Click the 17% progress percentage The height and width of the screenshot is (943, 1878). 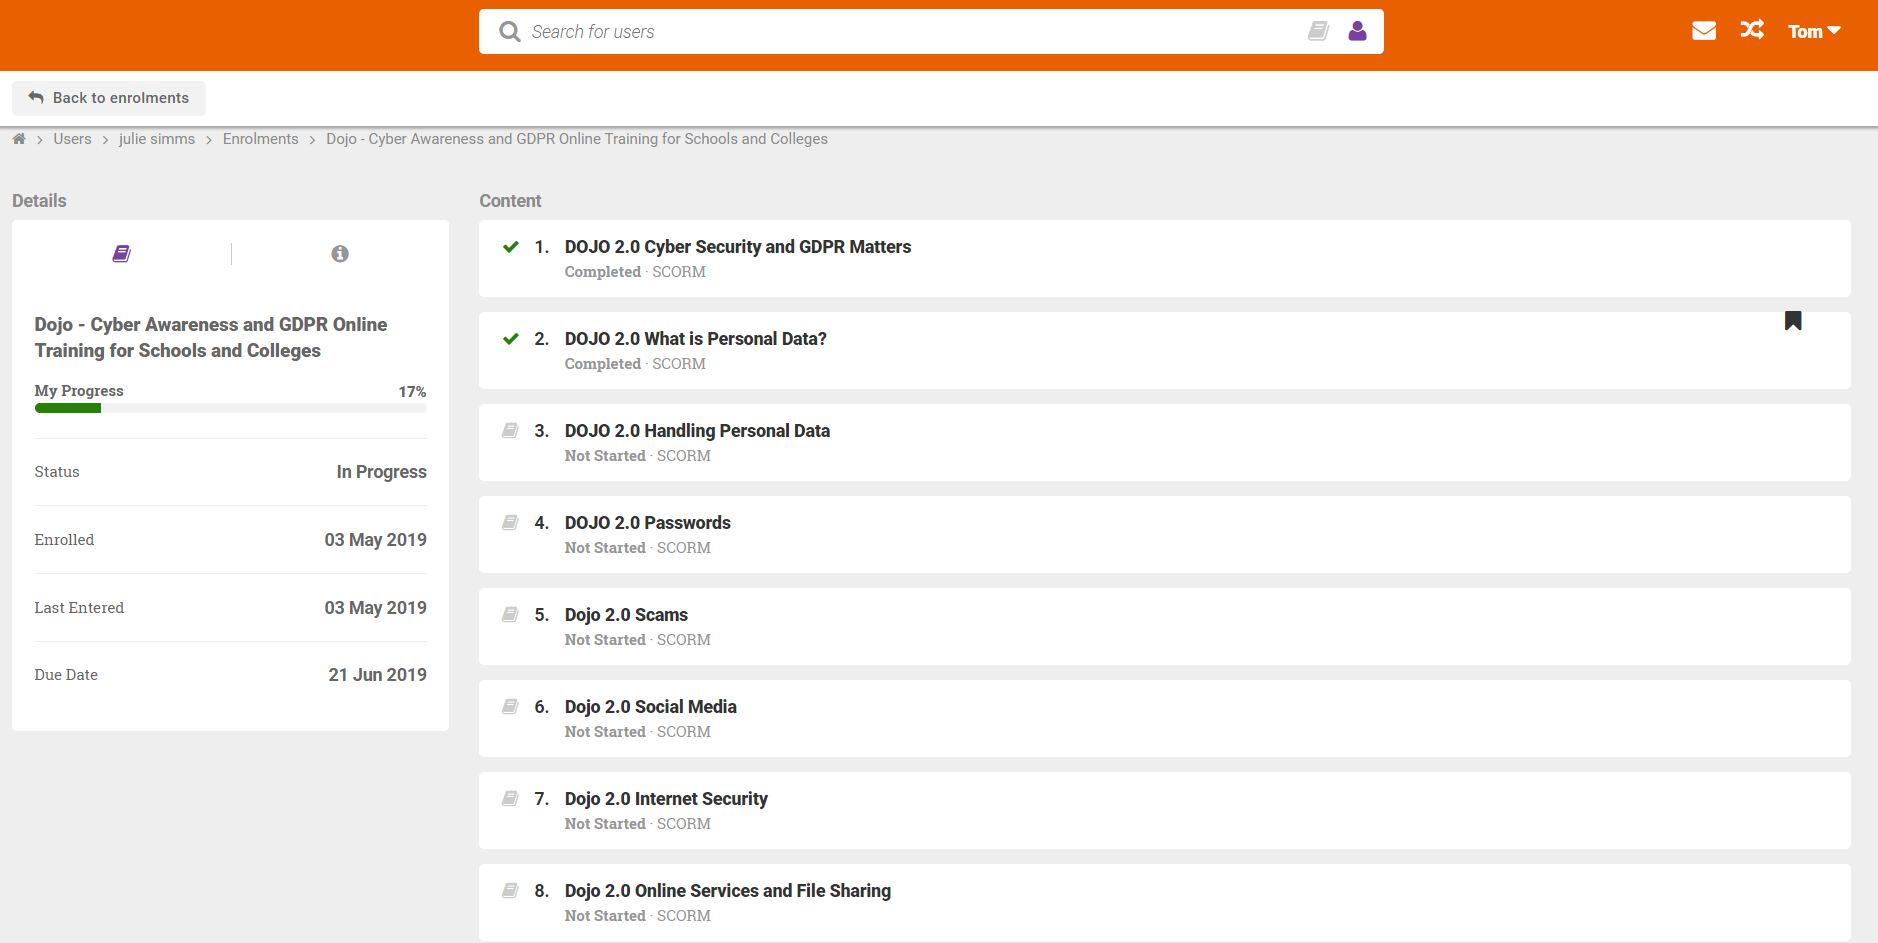412,392
